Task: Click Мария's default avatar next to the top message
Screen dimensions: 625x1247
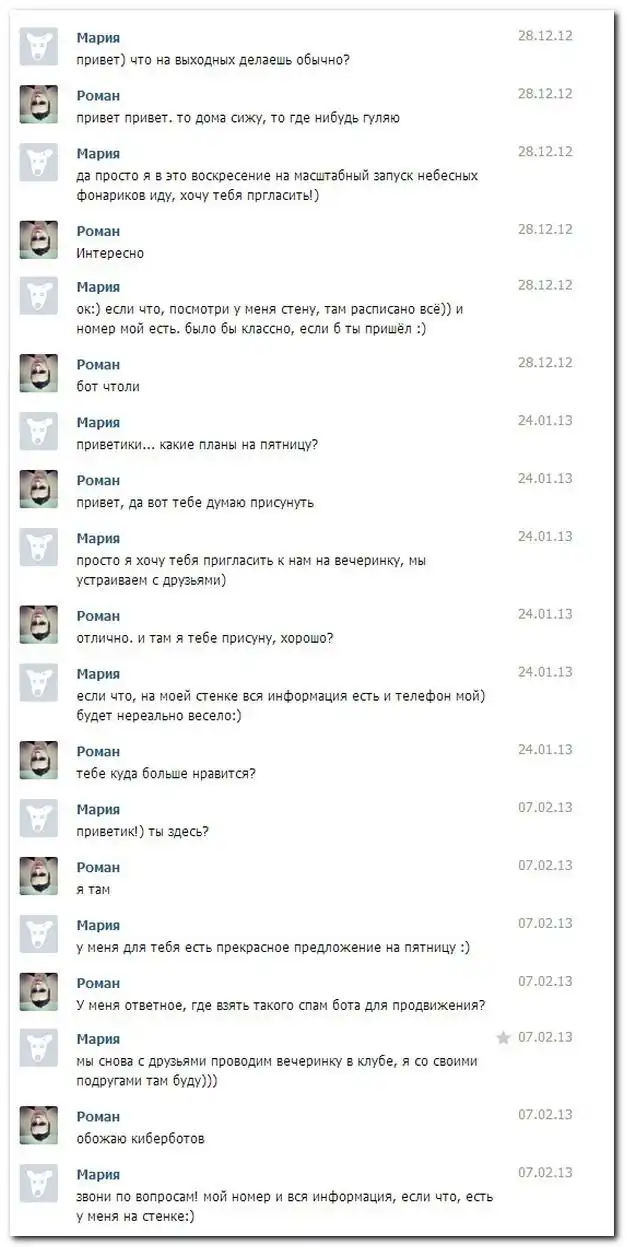Action: (x=38, y=47)
